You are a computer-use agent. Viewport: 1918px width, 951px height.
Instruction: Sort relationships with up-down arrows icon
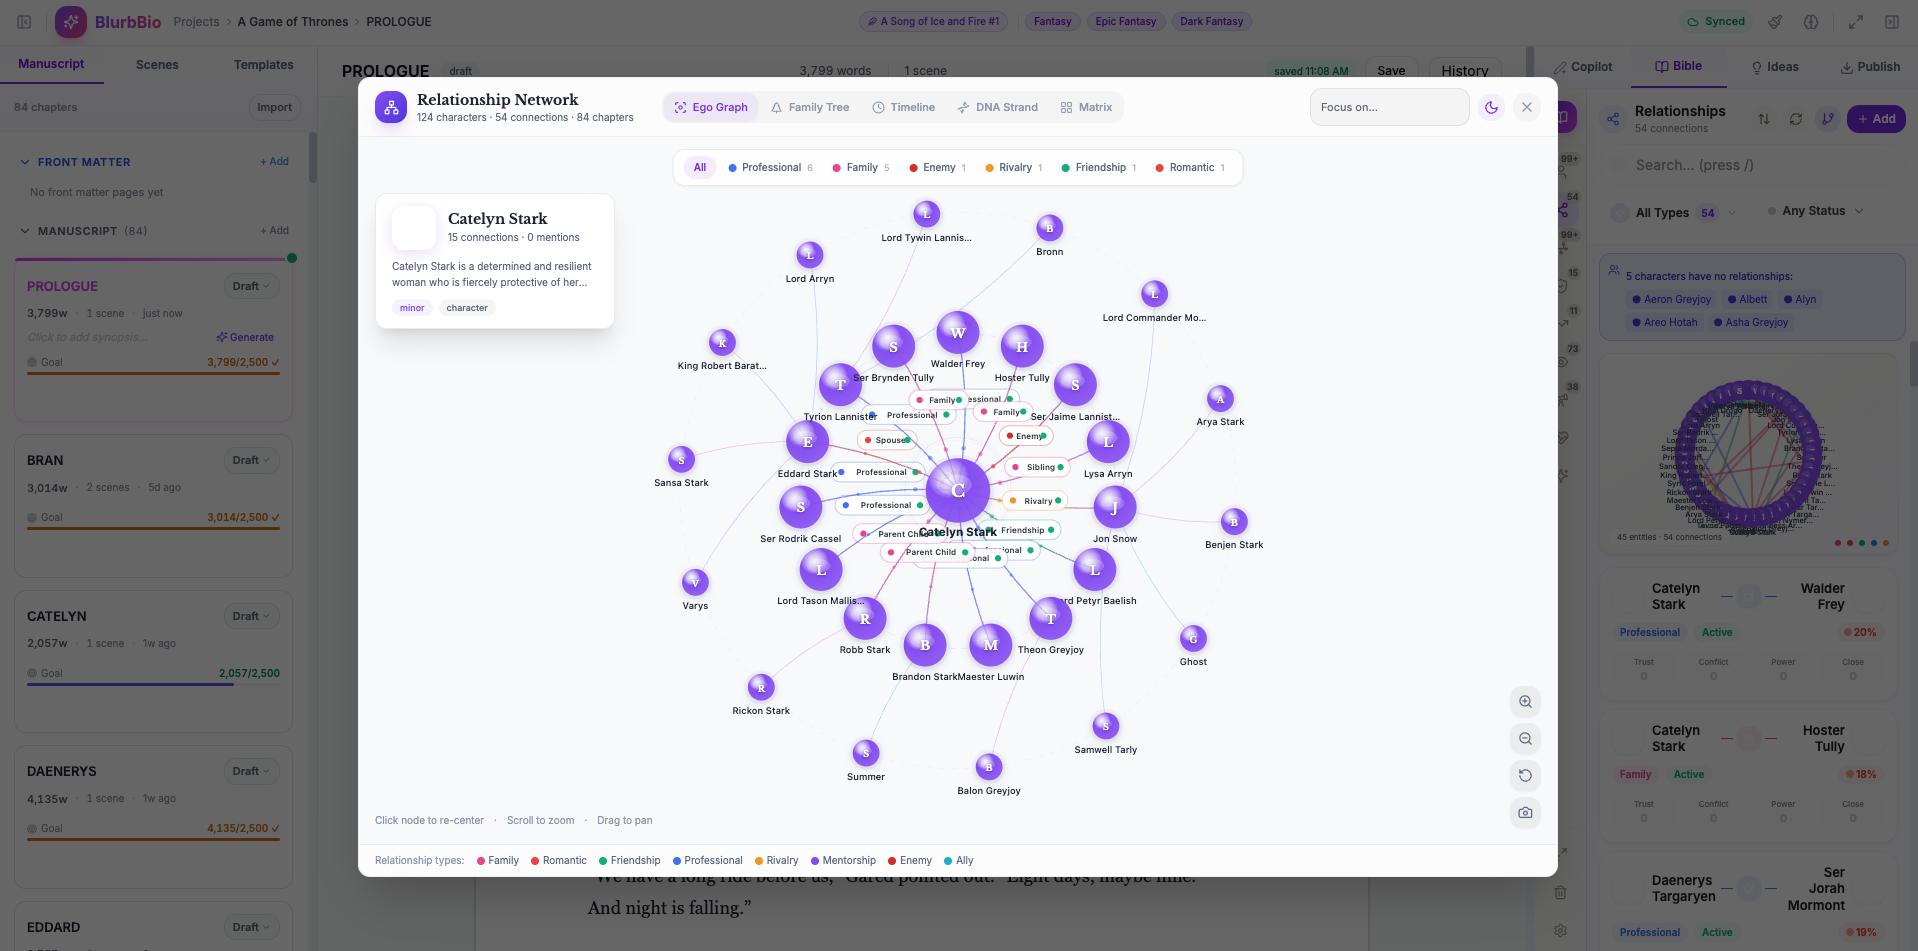(x=1764, y=119)
